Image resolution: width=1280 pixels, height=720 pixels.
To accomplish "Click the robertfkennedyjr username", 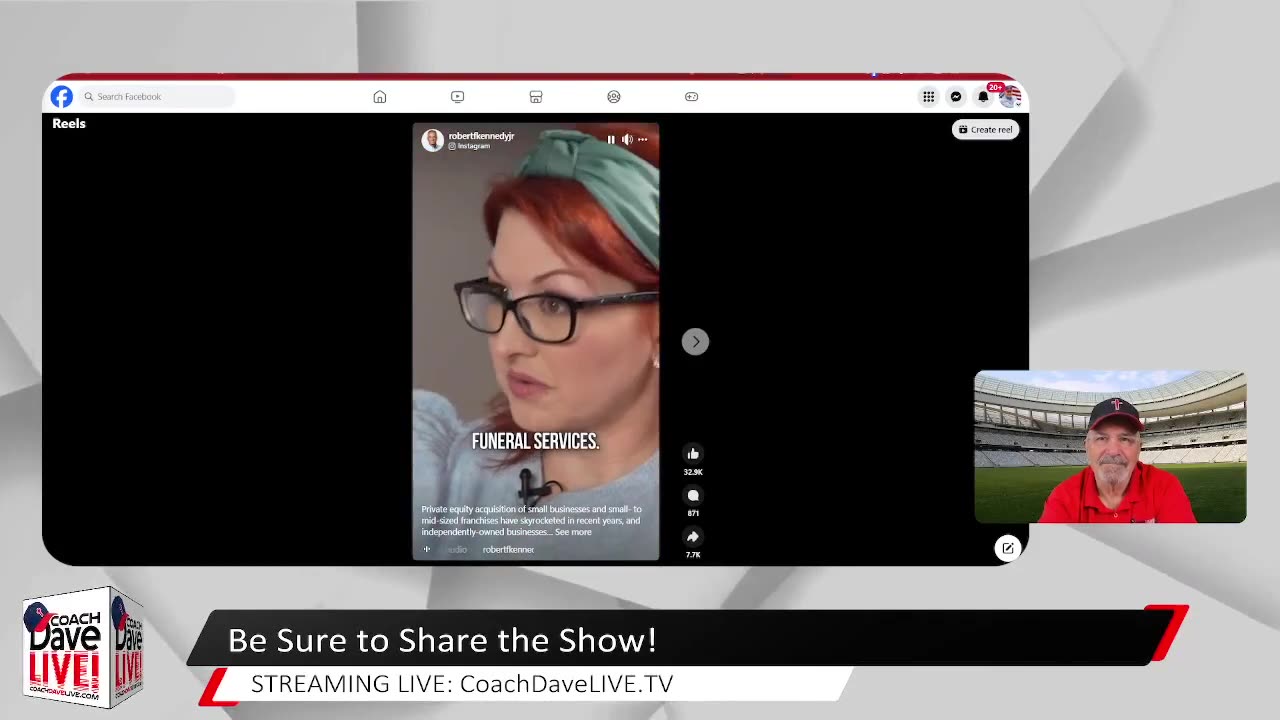I will click(x=481, y=136).
